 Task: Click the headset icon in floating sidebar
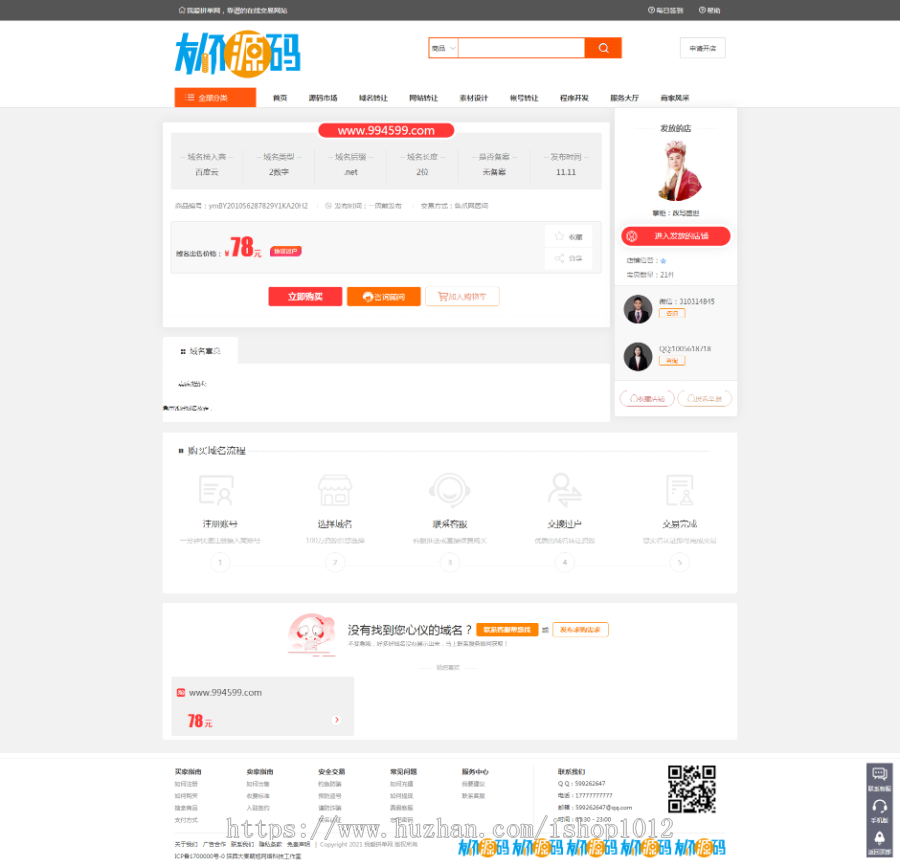(x=879, y=806)
